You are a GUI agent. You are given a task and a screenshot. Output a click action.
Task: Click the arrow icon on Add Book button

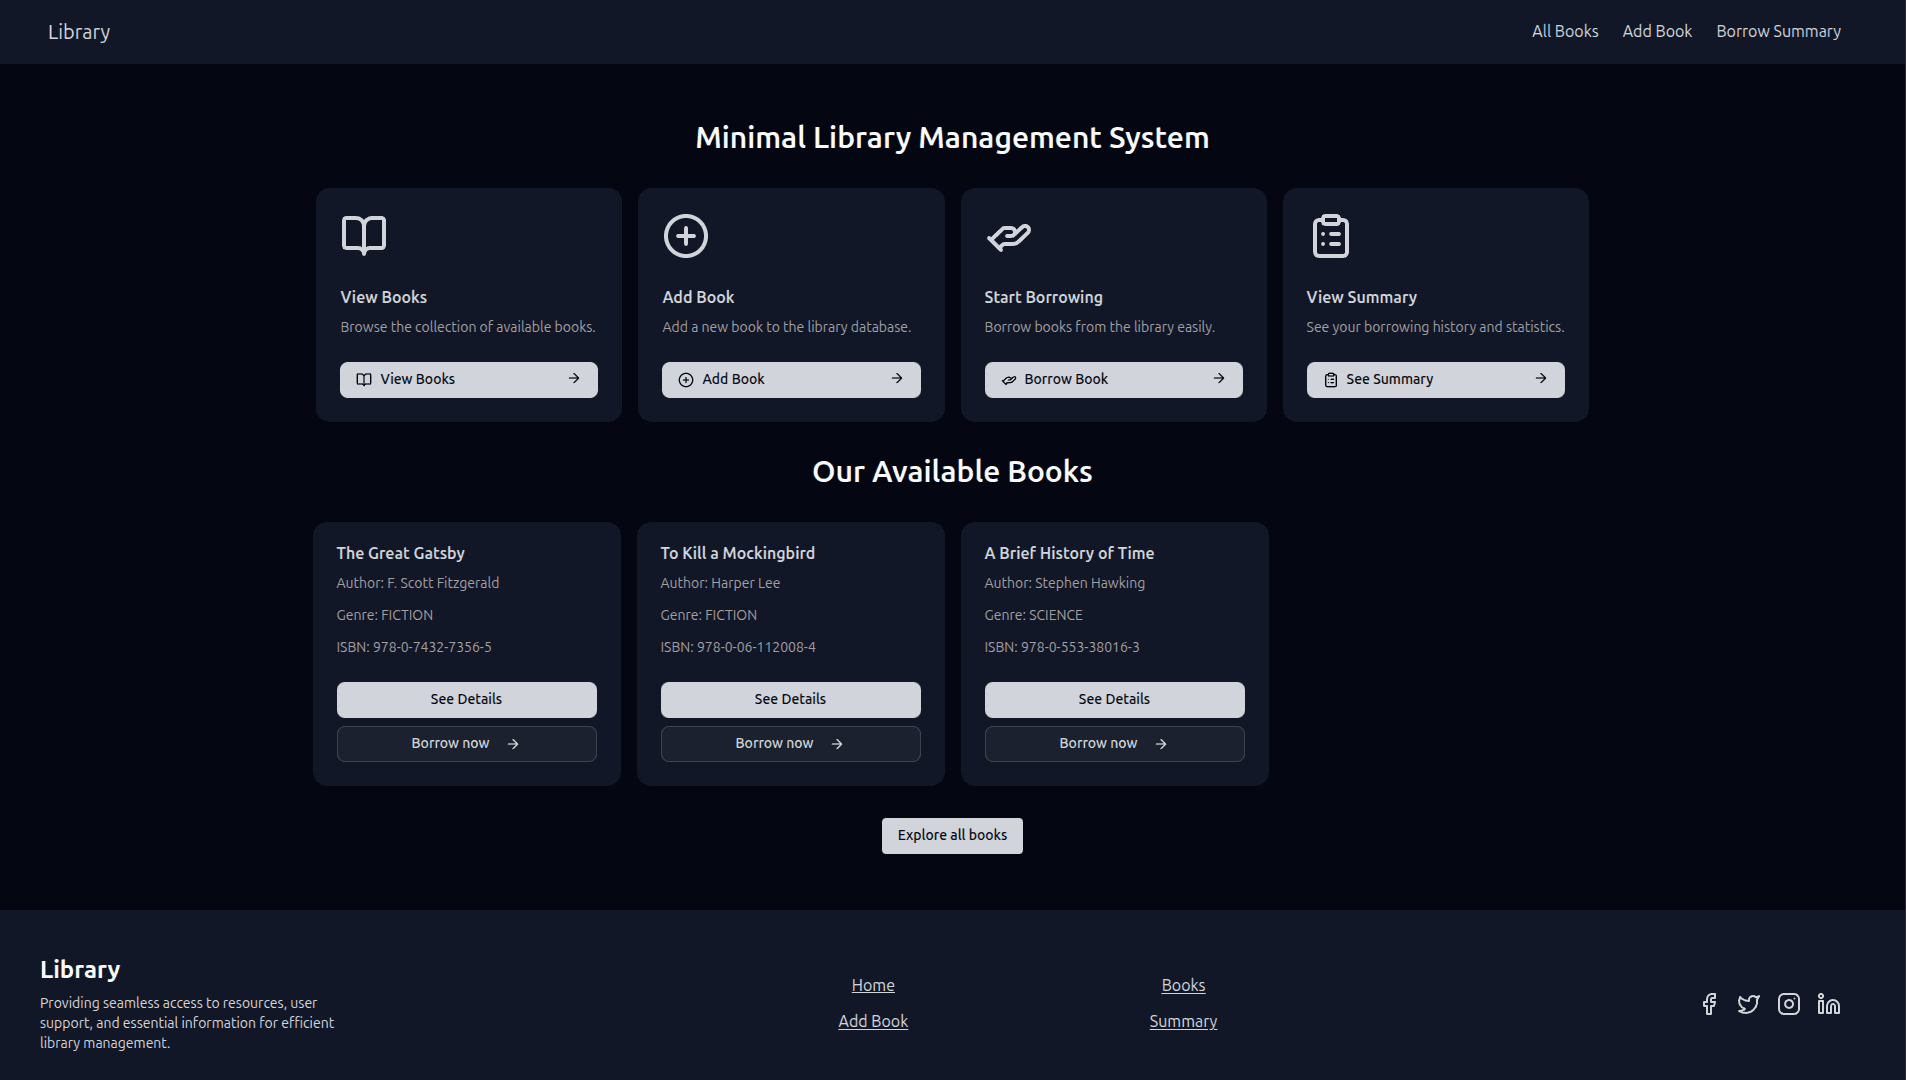point(897,379)
